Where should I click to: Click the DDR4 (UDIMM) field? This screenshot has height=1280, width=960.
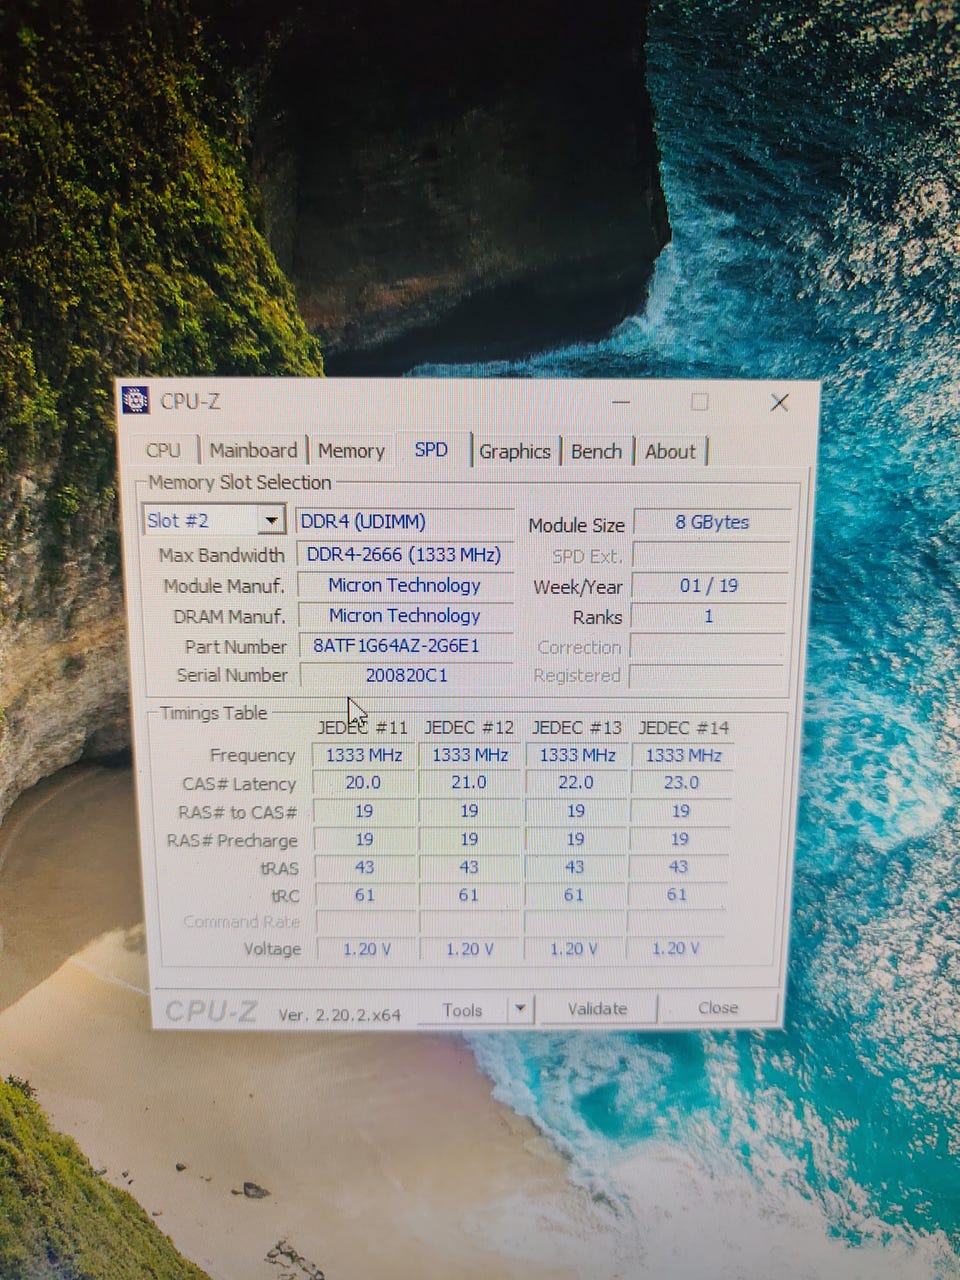pyautogui.click(x=405, y=521)
